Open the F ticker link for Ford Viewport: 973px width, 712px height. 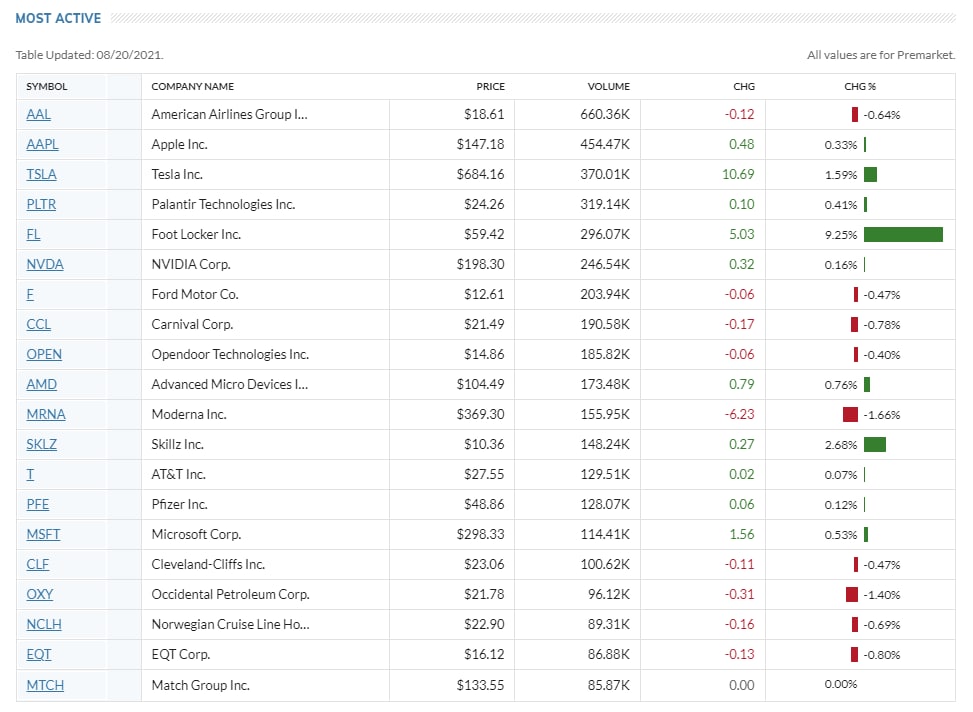click(30, 294)
